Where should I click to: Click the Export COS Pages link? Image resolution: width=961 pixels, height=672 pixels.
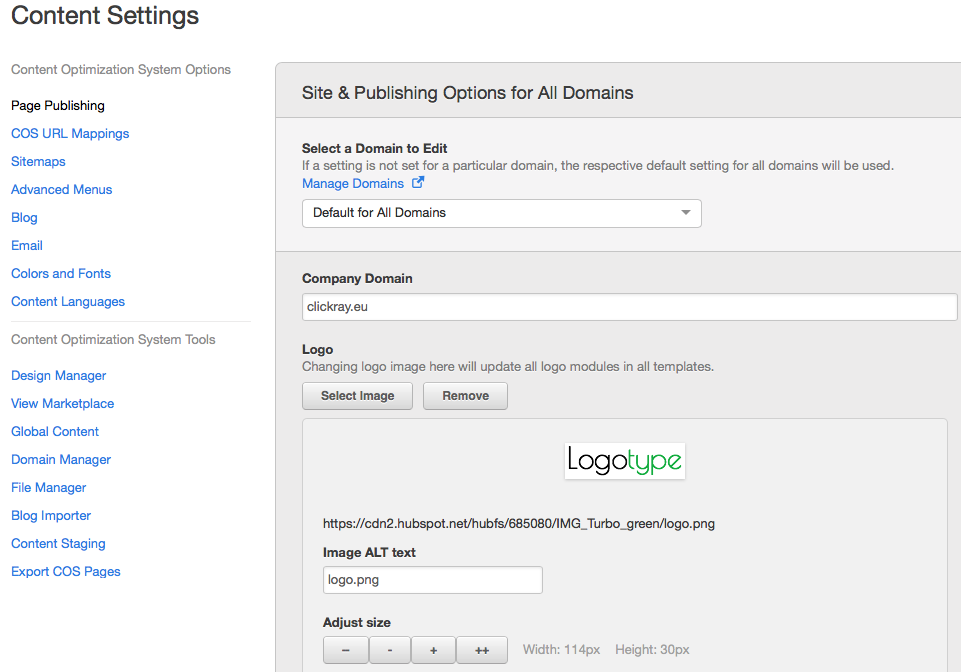[x=66, y=571]
